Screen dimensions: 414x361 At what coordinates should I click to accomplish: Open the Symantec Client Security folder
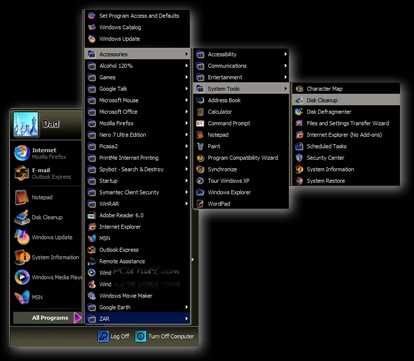[138, 192]
